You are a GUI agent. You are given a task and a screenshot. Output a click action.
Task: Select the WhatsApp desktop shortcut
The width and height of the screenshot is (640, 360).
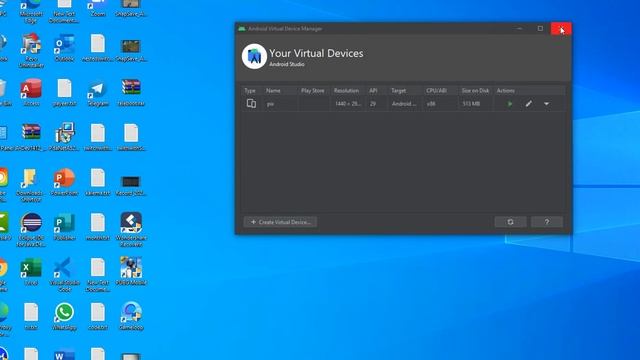point(64,316)
